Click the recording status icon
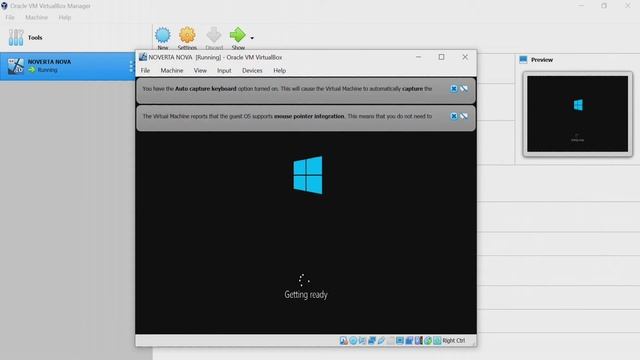640x360 pixels. coord(409,340)
